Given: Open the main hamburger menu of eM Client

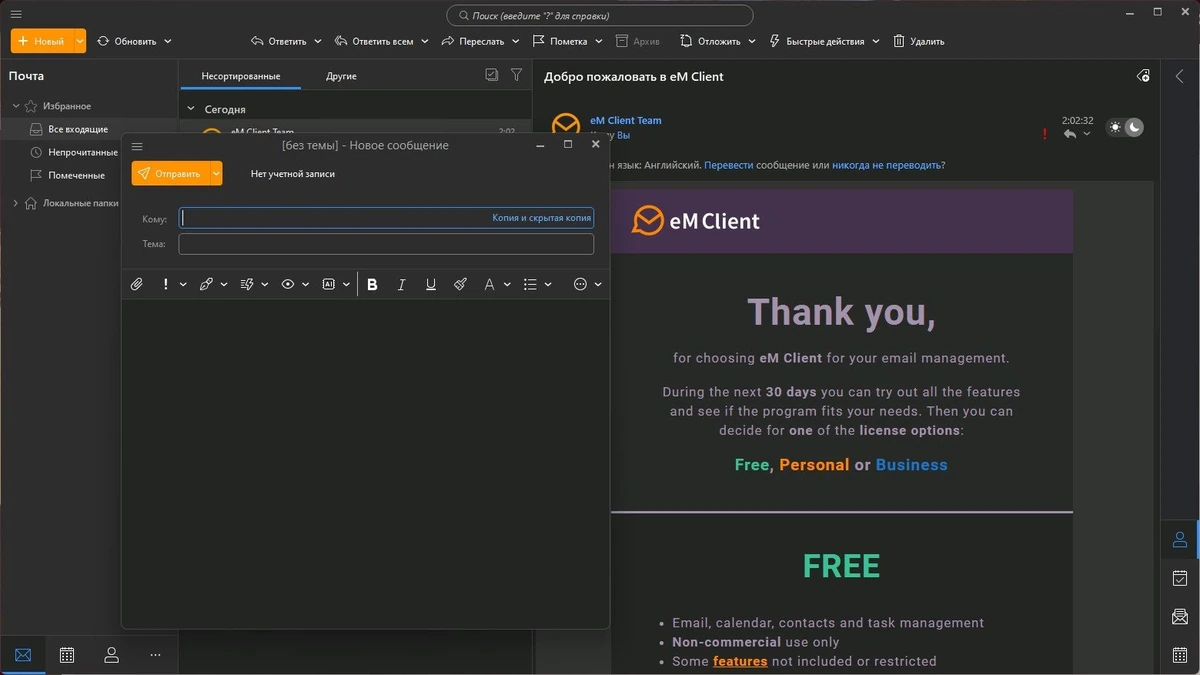Looking at the screenshot, I should 16,14.
